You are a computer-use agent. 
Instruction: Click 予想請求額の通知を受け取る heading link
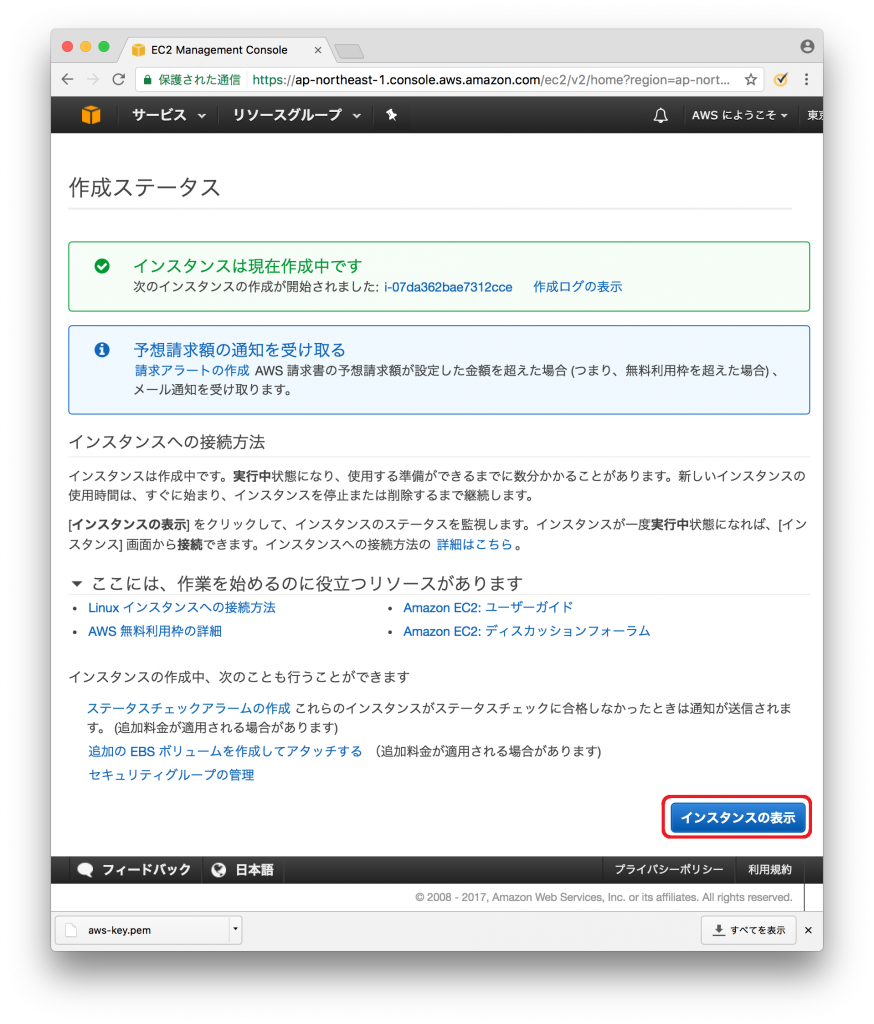coord(239,350)
